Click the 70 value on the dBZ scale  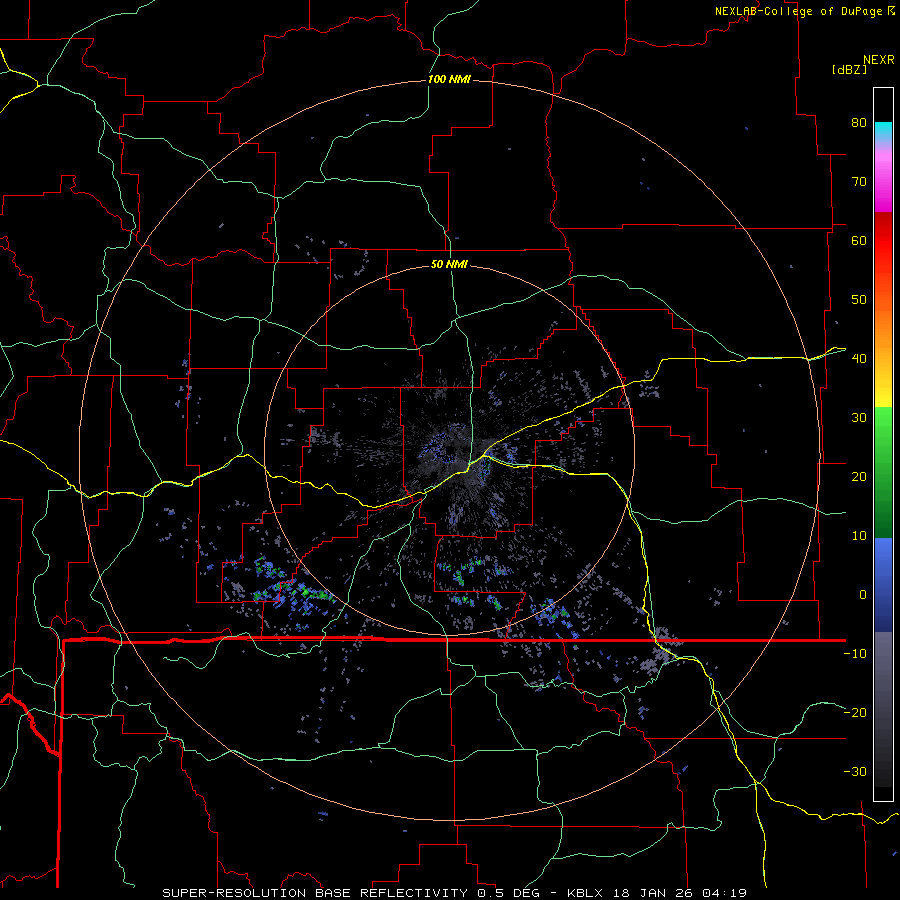coord(859,182)
